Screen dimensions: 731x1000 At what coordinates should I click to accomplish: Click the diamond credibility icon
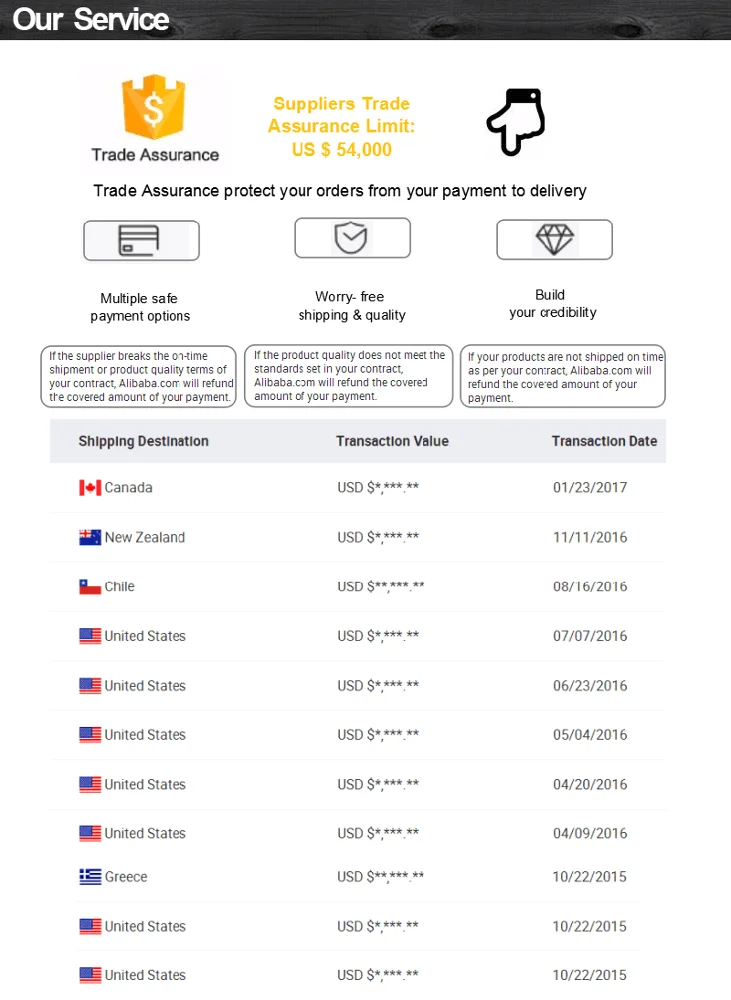pyautogui.click(x=554, y=240)
